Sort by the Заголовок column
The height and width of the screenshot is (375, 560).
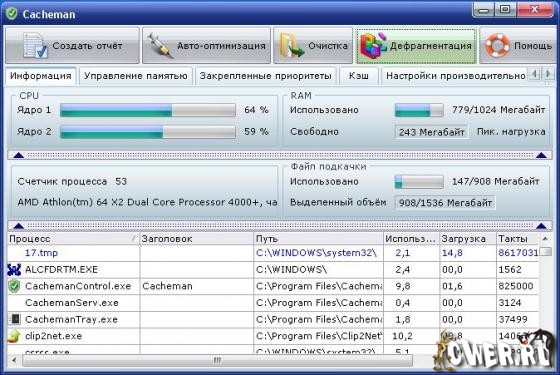(196, 239)
